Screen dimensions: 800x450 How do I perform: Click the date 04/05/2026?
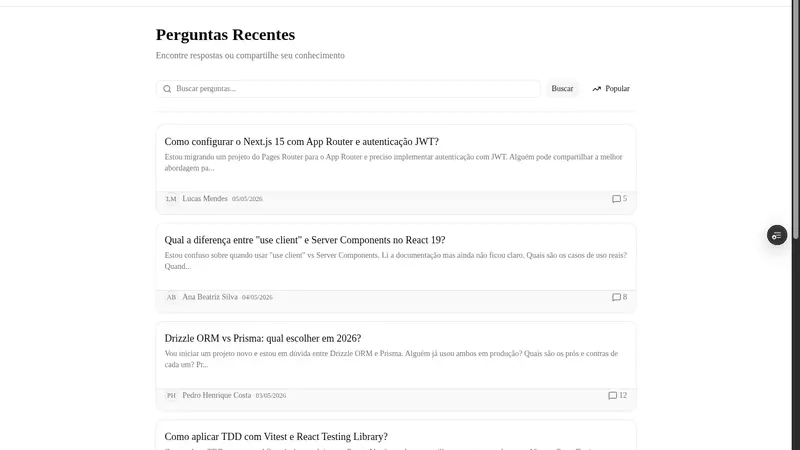click(257, 297)
